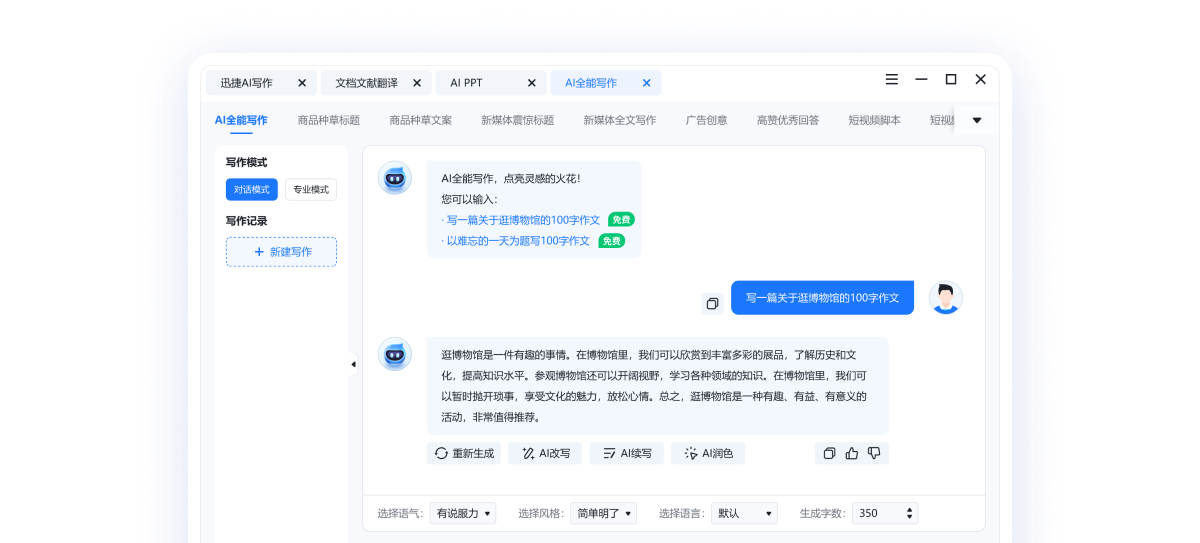Close the 迅捷AI写作 tab
The image size is (1200, 543).
click(x=302, y=83)
